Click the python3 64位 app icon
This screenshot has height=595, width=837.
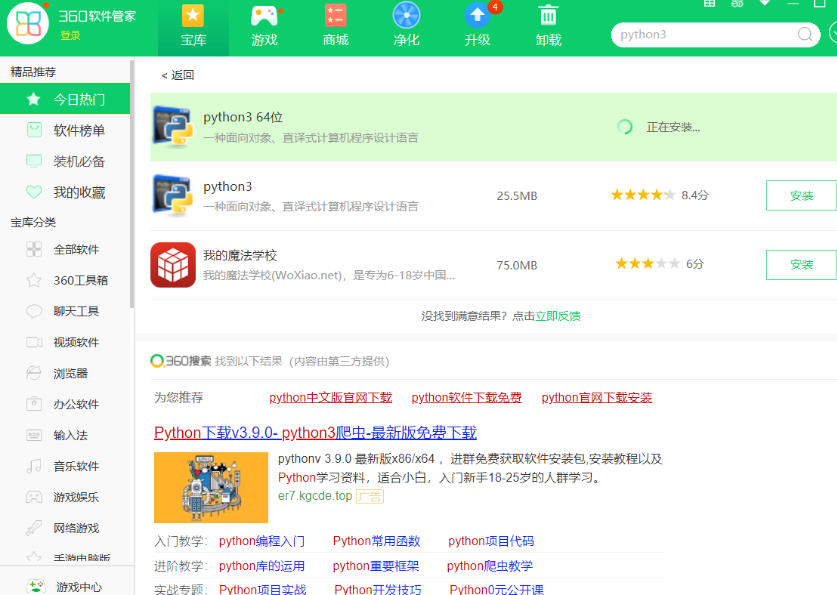(x=172, y=126)
